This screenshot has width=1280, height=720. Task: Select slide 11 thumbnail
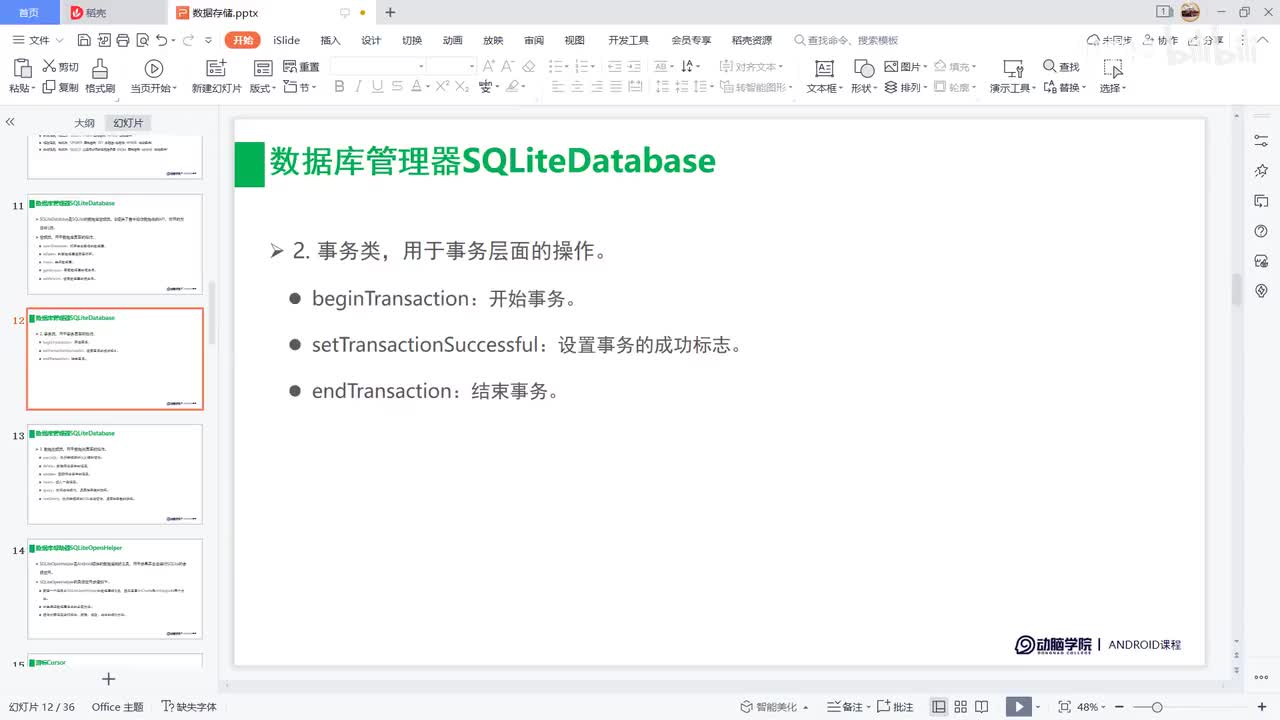[115, 244]
